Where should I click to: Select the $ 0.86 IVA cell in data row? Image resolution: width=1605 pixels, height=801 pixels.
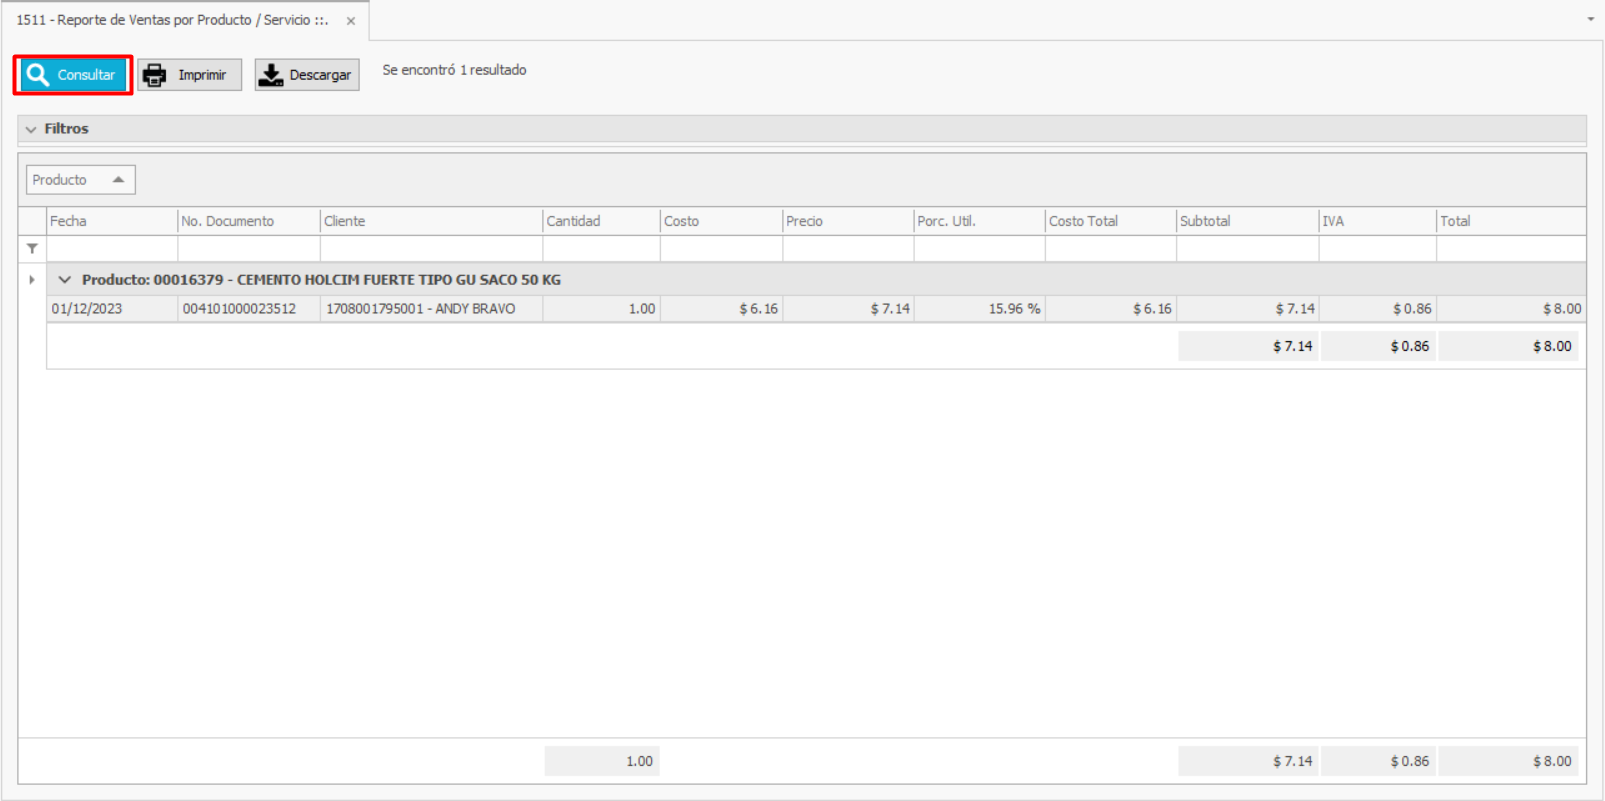pos(1377,309)
